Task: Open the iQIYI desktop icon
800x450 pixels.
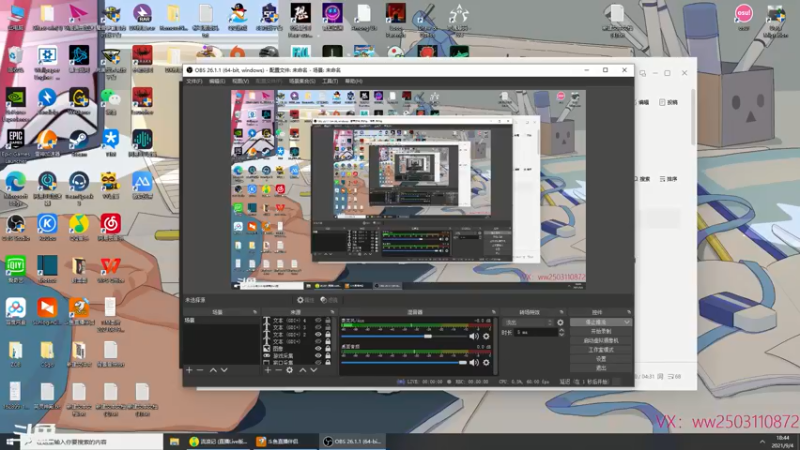Action: (x=15, y=269)
